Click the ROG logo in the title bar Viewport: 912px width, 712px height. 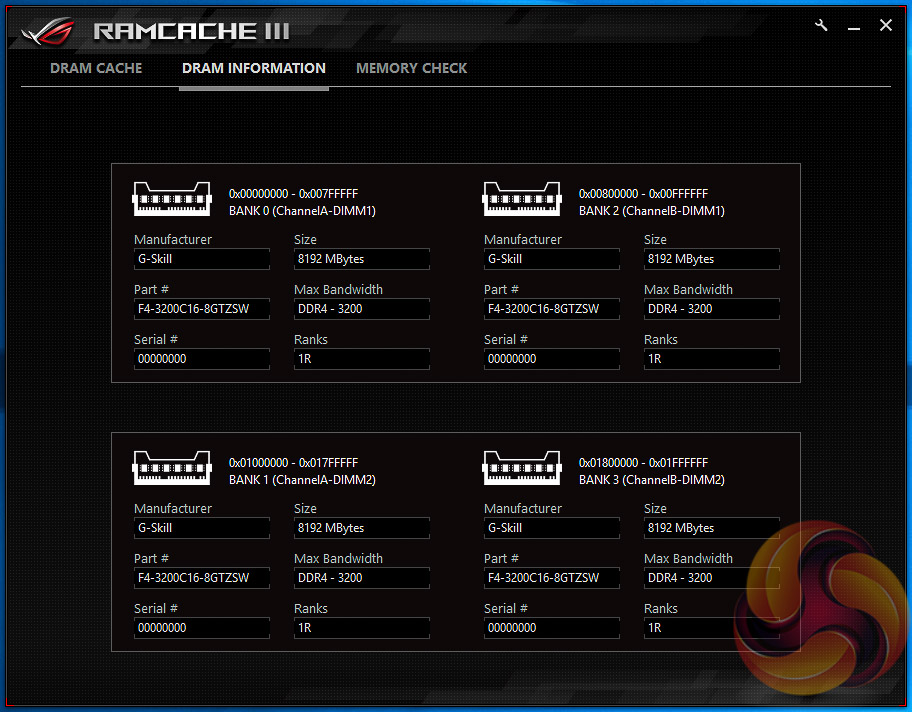click(x=48, y=31)
